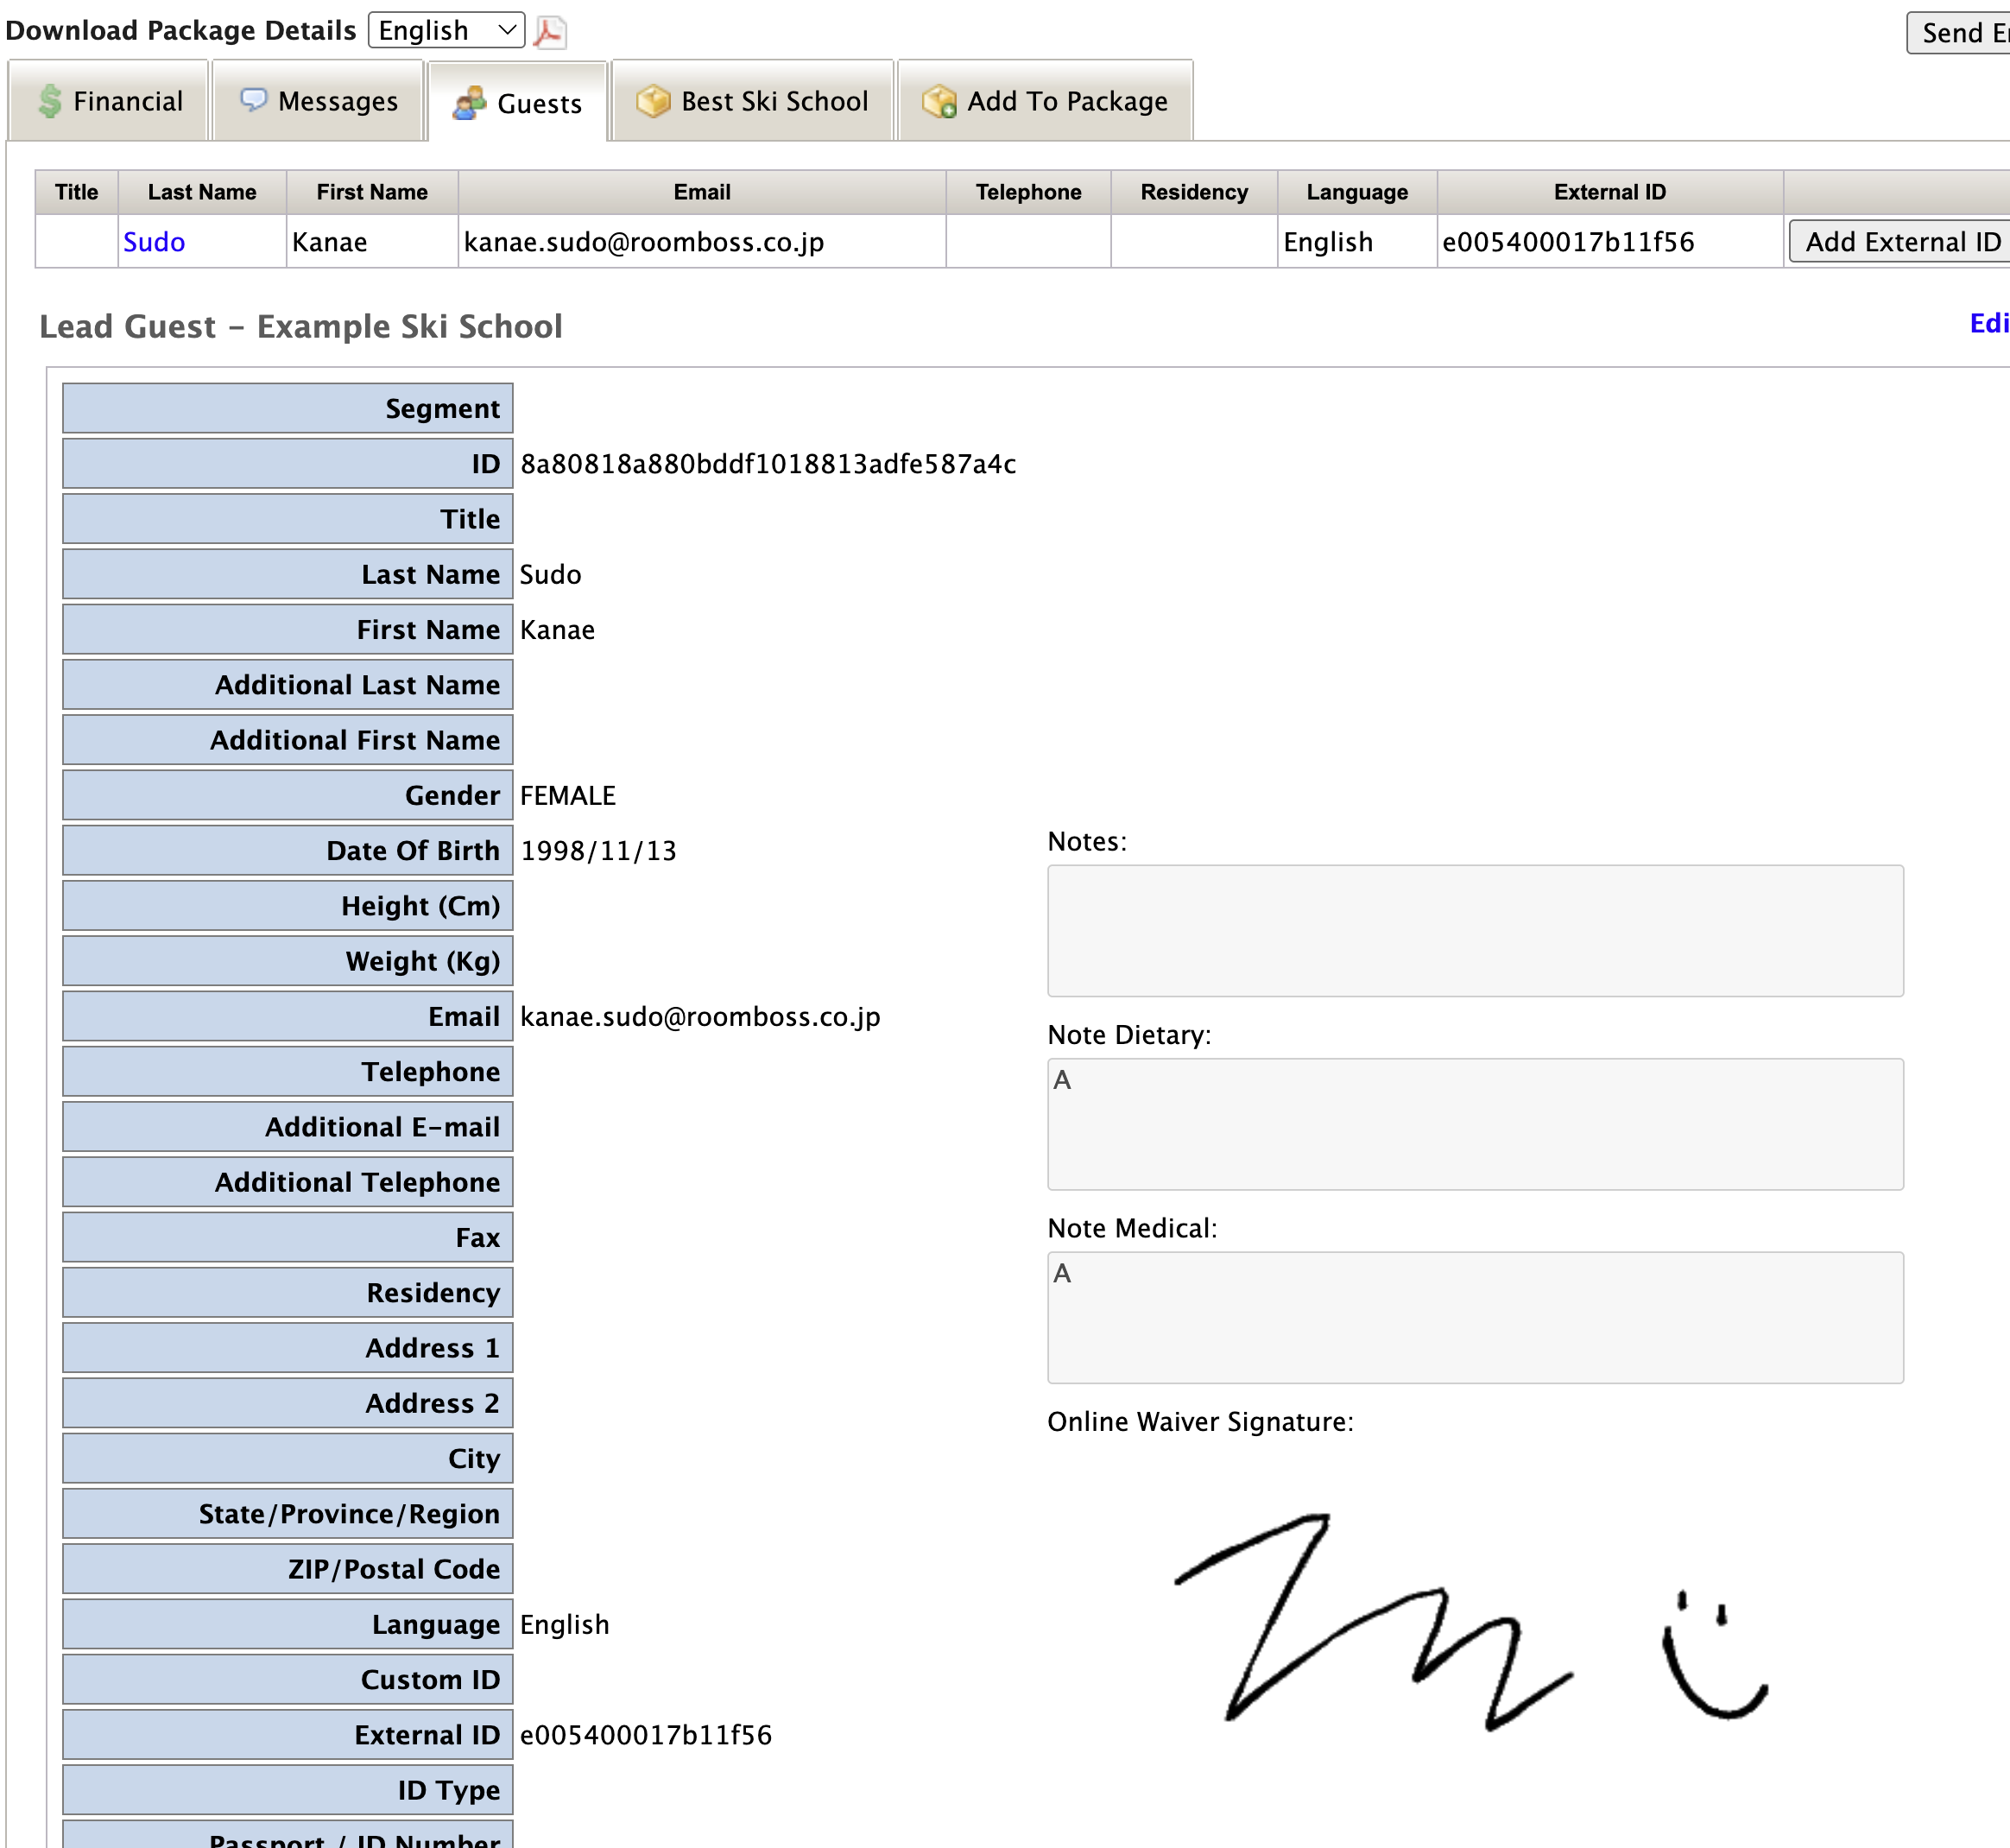Click the Note Medical text area
The image size is (2010, 1848).
click(x=1475, y=1317)
